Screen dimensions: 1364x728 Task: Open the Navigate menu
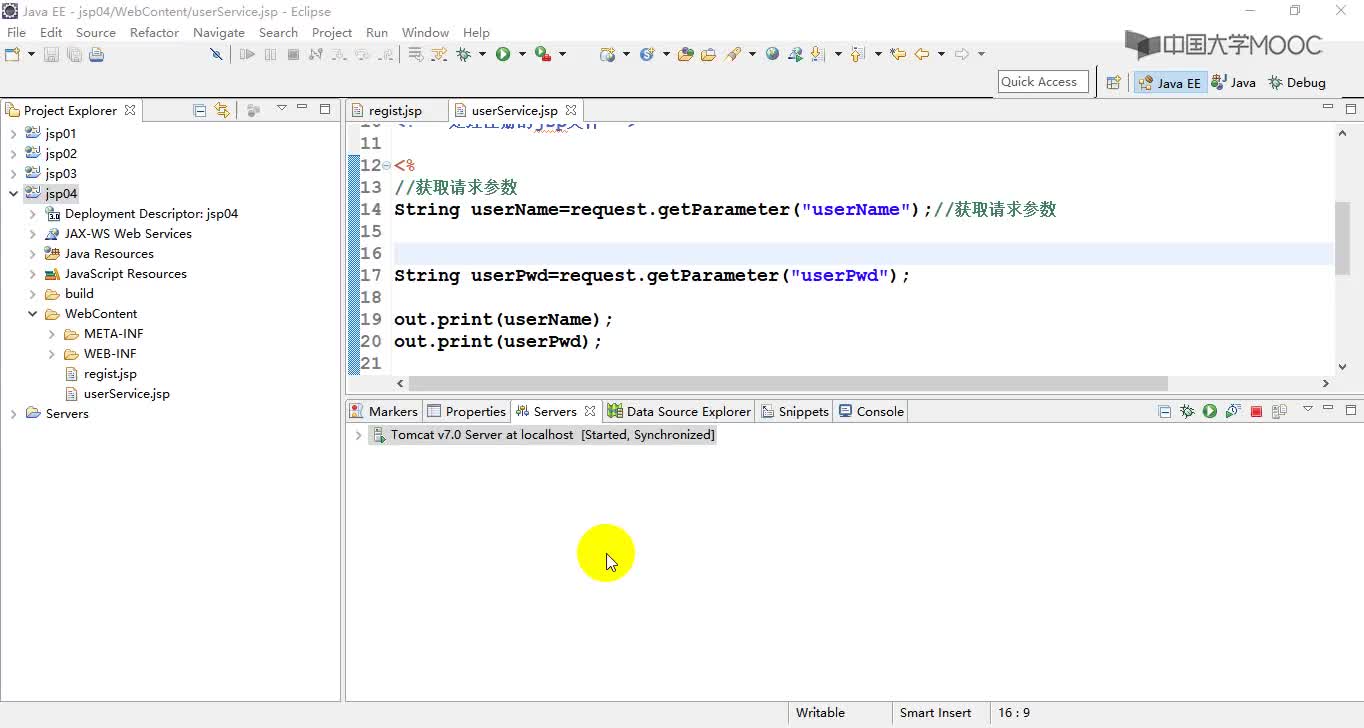click(x=218, y=32)
